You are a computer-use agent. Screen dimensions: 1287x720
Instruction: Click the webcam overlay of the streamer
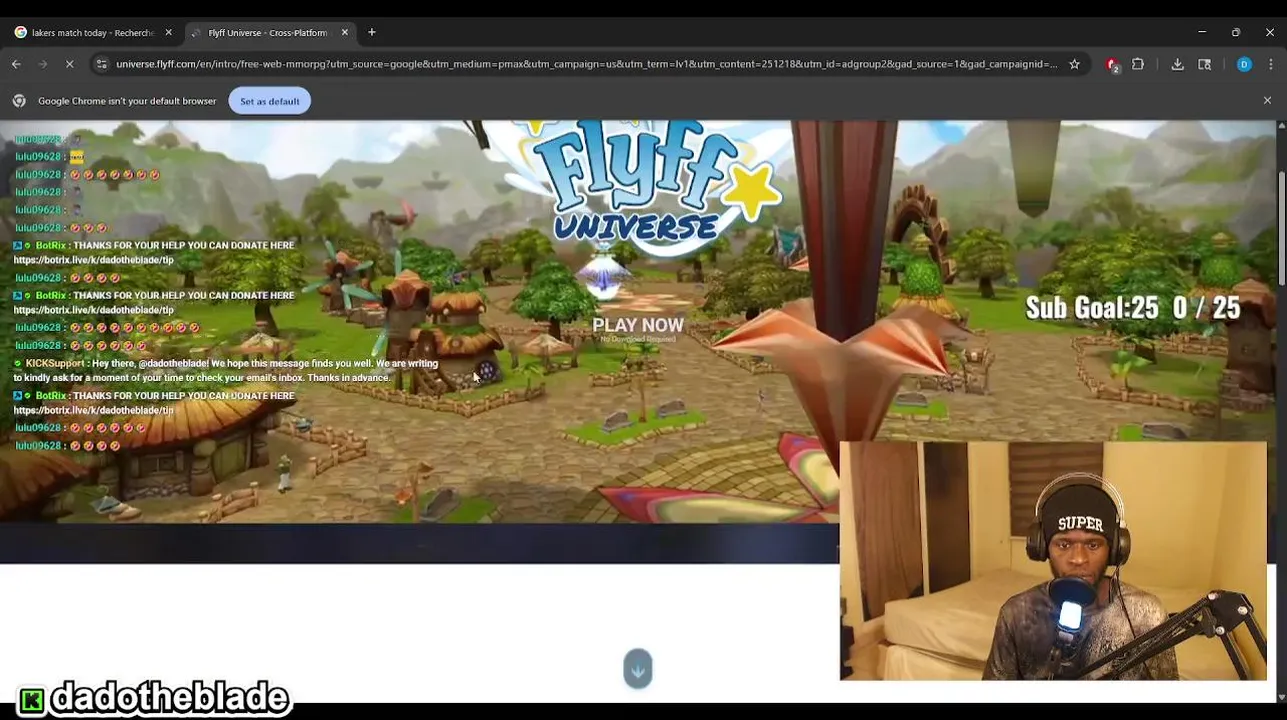(x=1053, y=561)
